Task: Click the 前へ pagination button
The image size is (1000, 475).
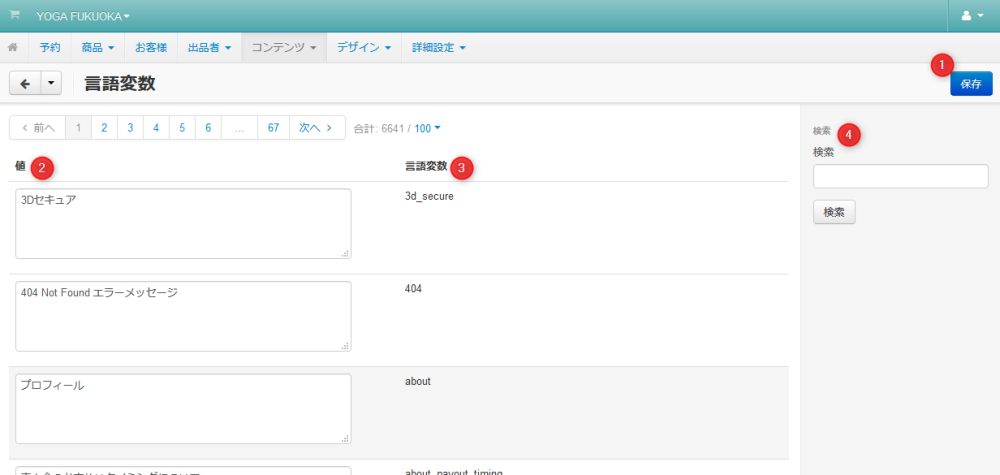Action: (38, 128)
